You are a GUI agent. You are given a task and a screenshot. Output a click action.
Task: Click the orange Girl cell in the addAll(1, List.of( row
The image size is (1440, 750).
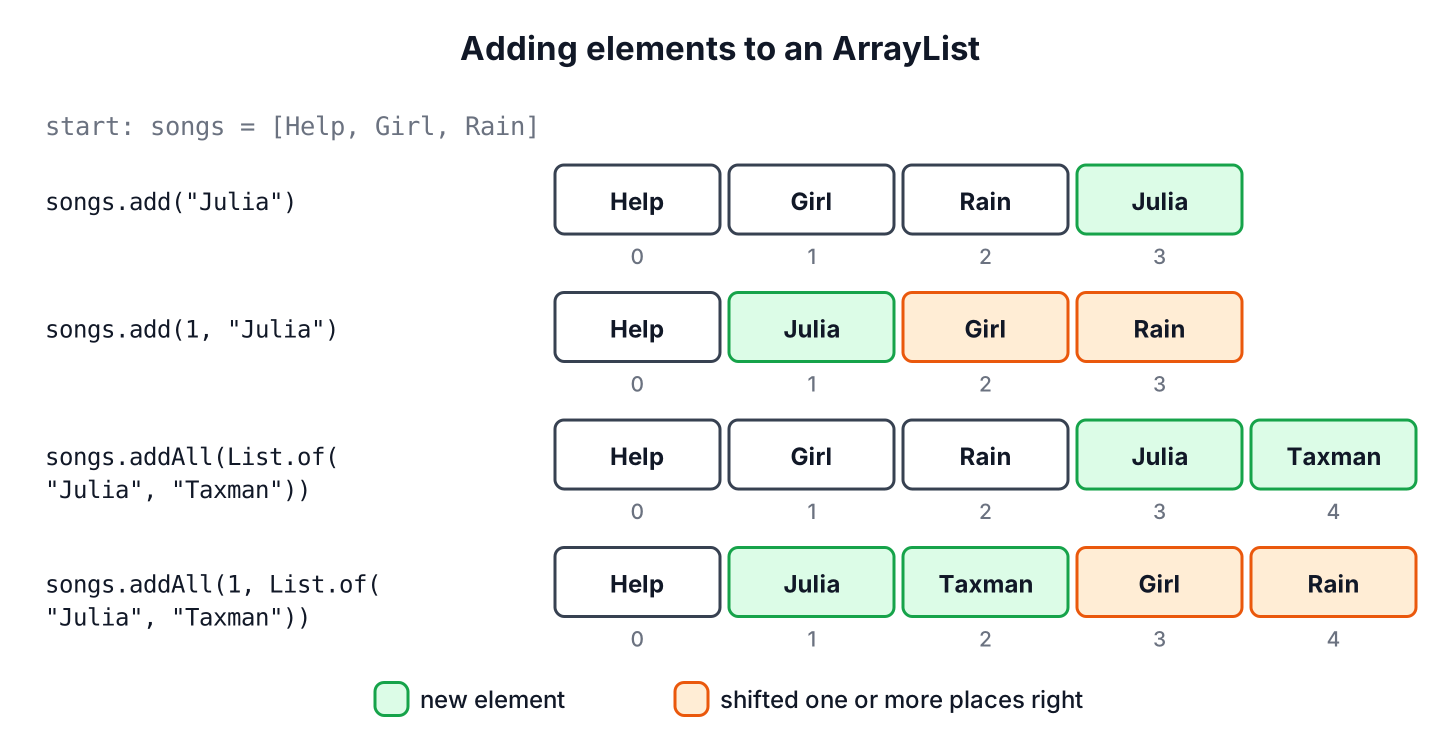coord(1159,582)
